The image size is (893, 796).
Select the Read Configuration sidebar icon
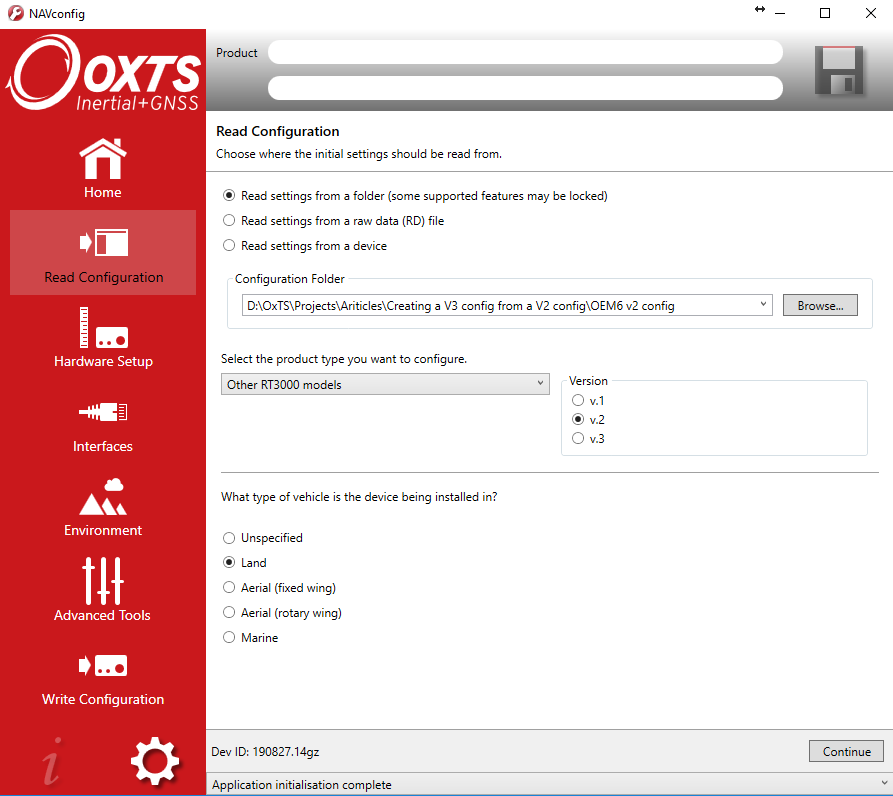click(104, 243)
